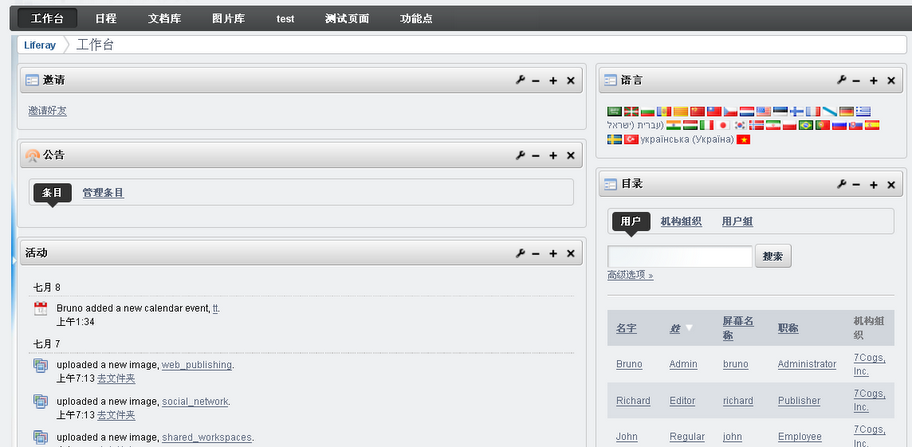Switch language using the South Korea flag

(740, 125)
